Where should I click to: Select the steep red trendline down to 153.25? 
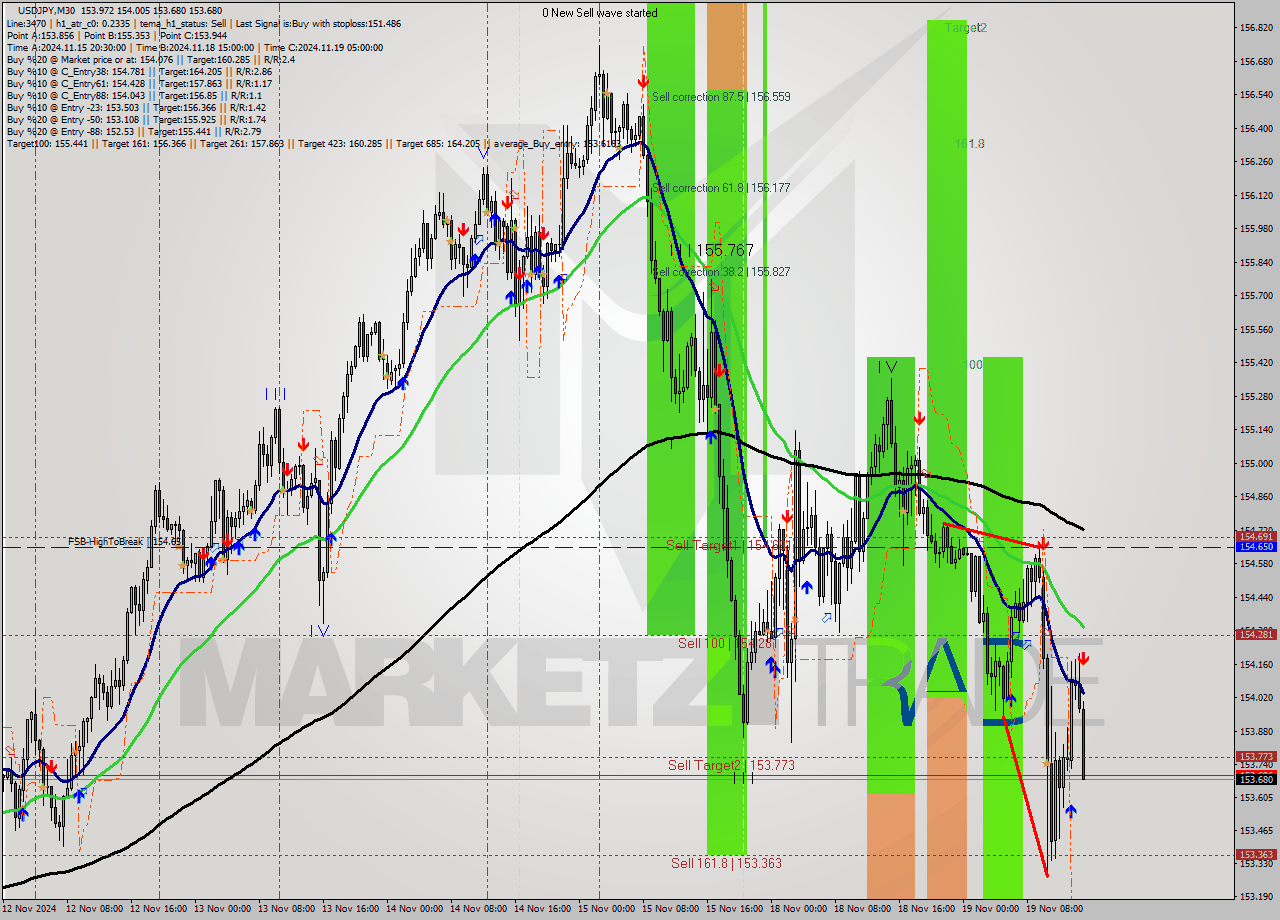(x=1024, y=795)
